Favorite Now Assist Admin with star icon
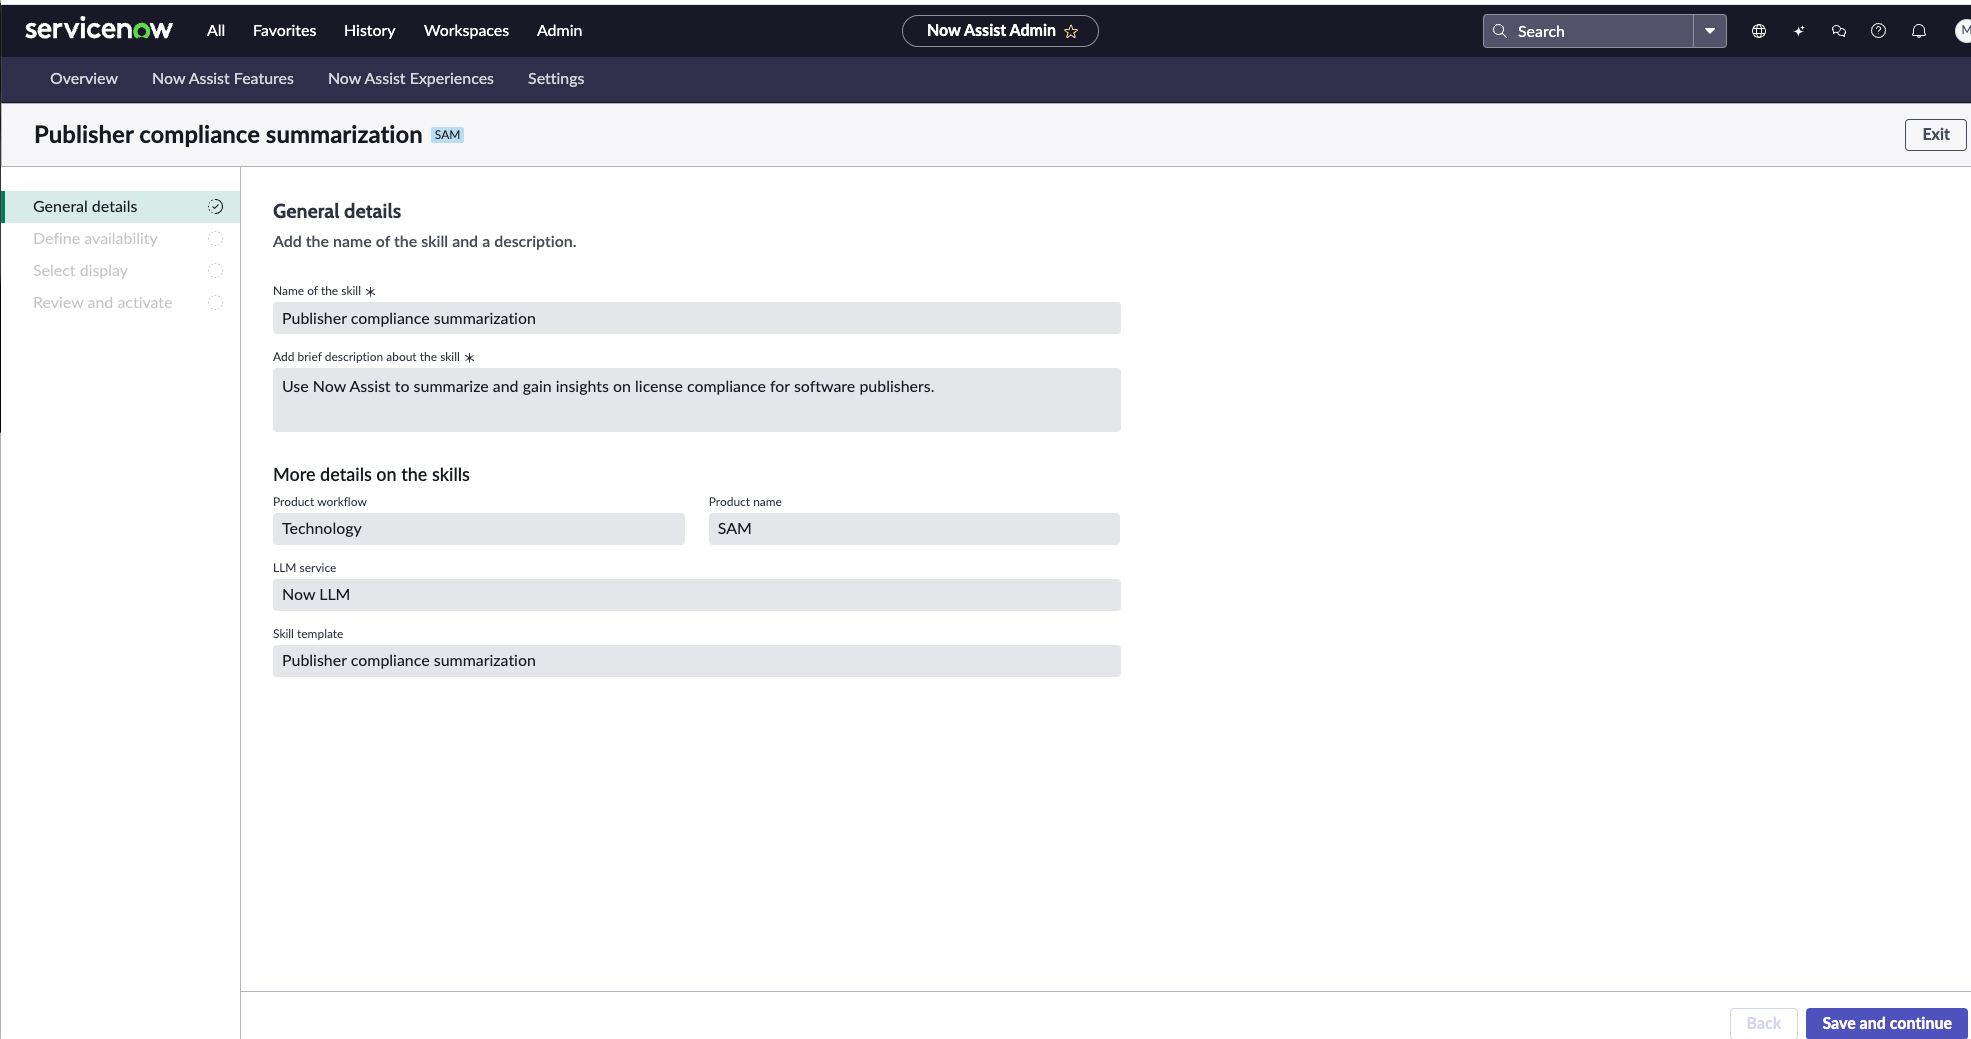 point(1071,31)
